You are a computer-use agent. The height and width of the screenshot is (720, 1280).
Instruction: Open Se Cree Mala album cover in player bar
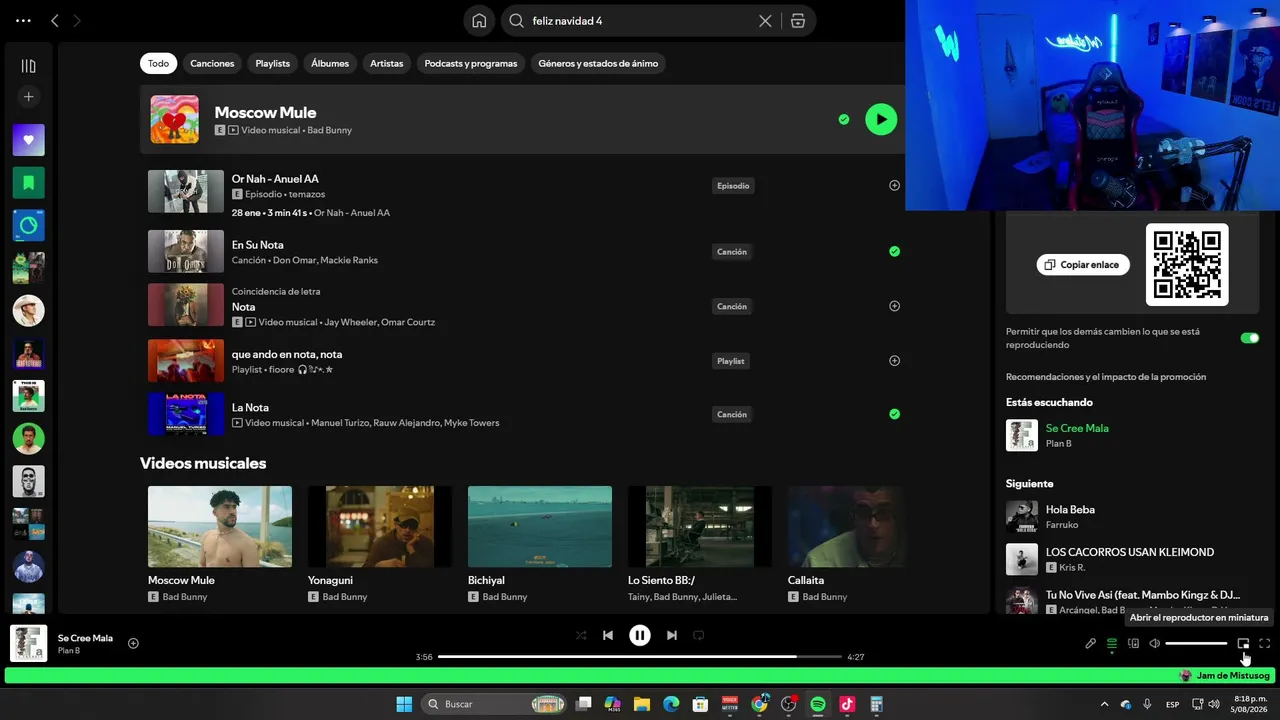pos(29,643)
